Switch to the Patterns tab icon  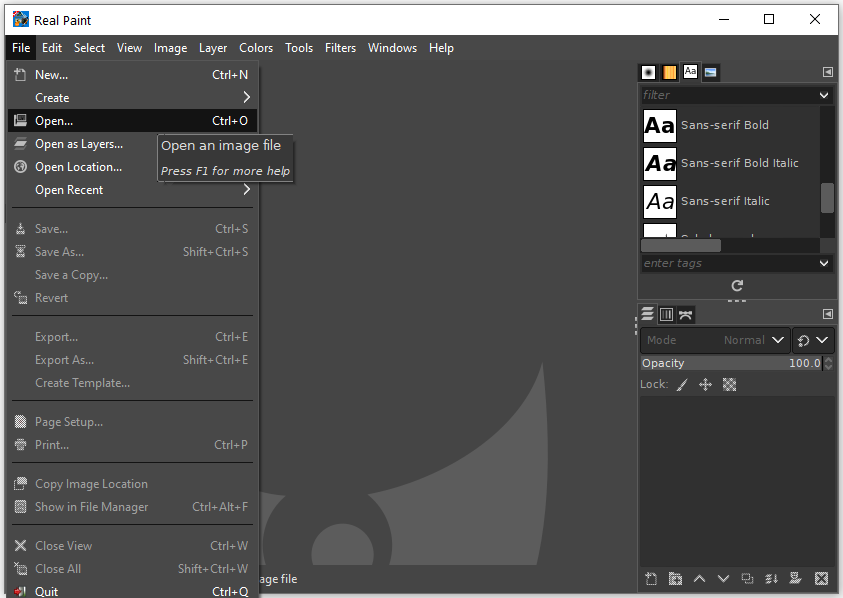tap(669, 72)
